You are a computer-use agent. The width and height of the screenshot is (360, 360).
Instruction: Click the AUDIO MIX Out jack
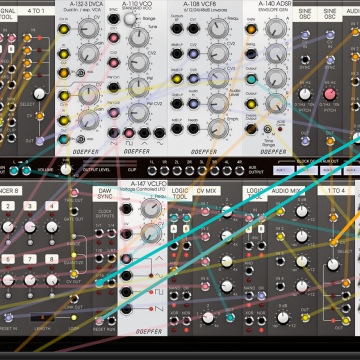click(x=305, y=318)
